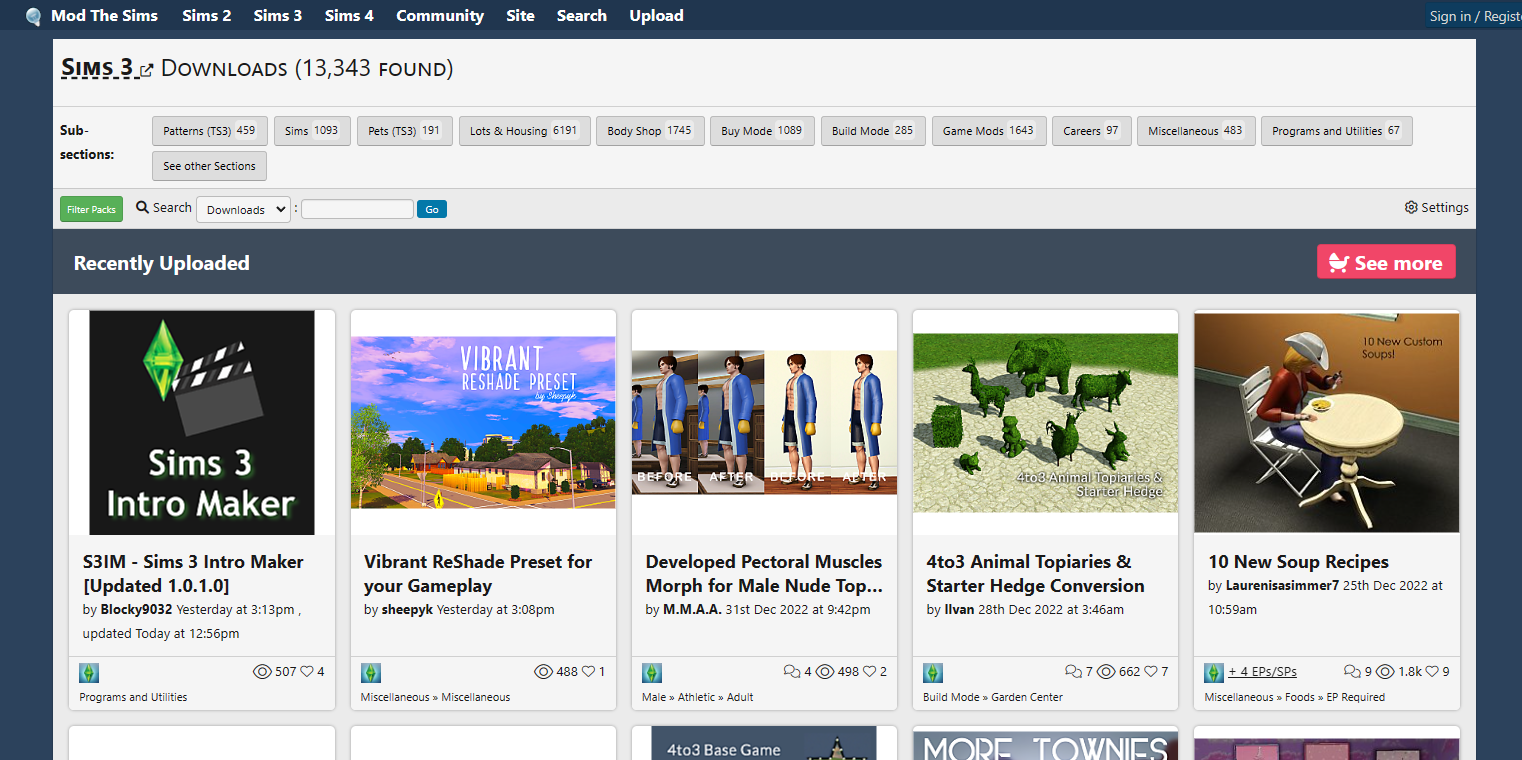Viewport: 1522px width, 760px height.
Task: Open author sheepyk's profile
Action: (x=407, y=610)
